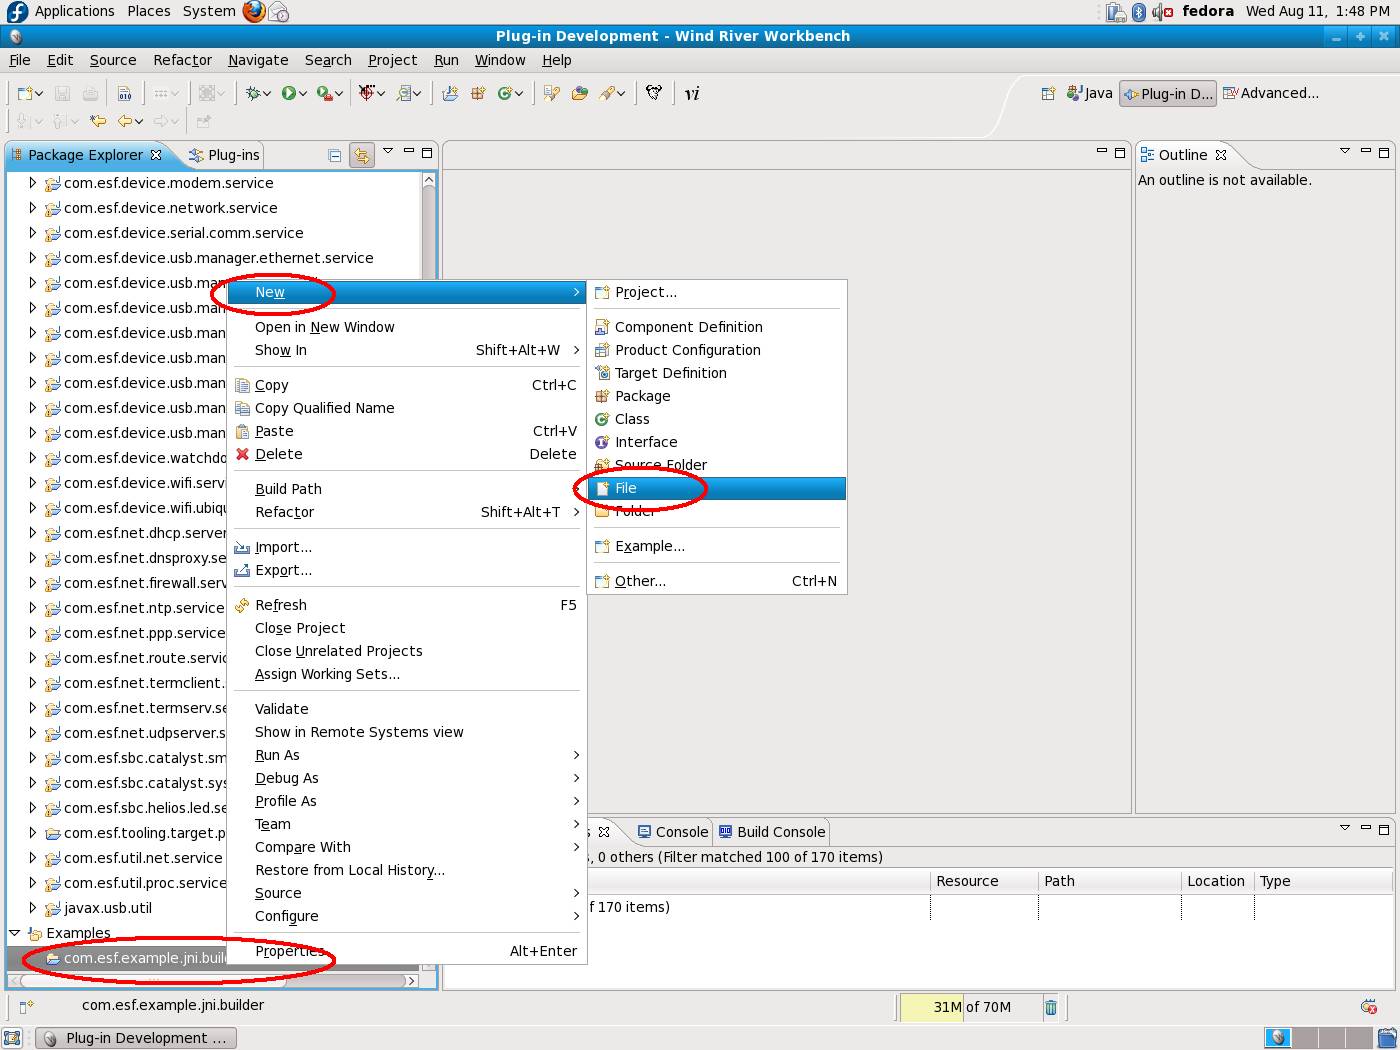Expand com.esf.device.network.service project
This screenshot has height=1050, width=1400.
point(32,208)
